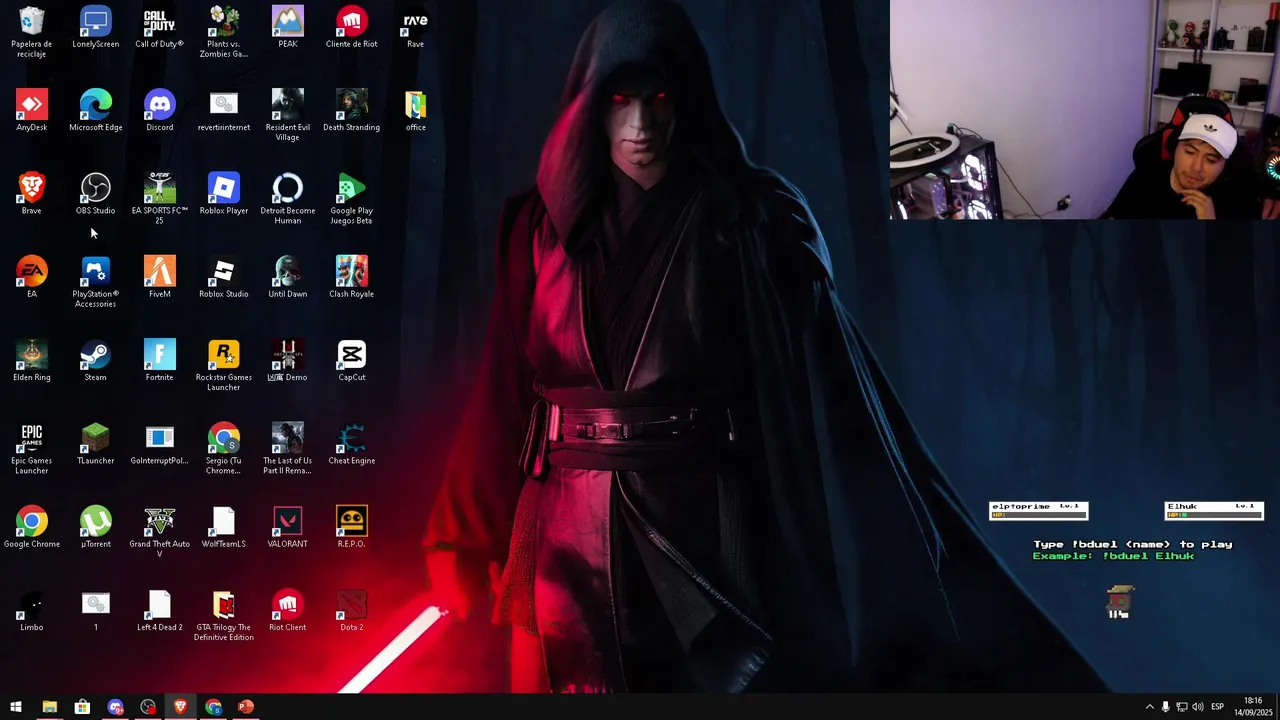This screenshot has width=1280, height=720.
Task: Select the Microsoft Edge desktop icon
Action: (x=96, y=111)
